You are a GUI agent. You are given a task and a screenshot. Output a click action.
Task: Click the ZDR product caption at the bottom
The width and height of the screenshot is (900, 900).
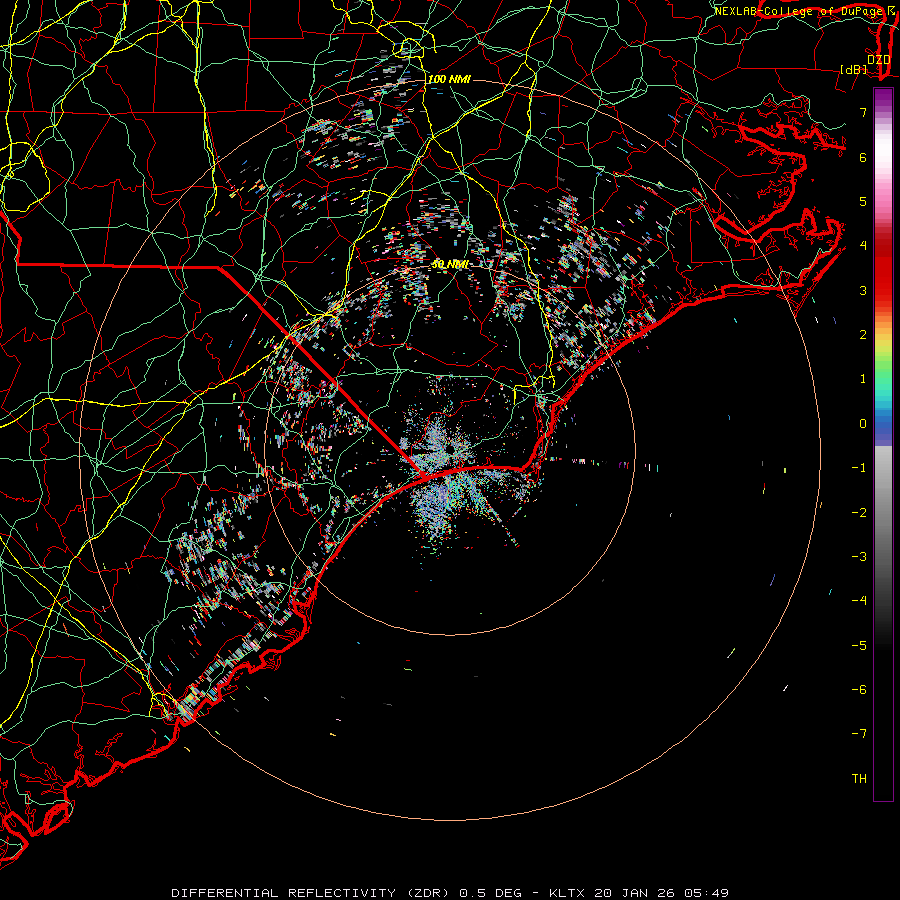450,893
